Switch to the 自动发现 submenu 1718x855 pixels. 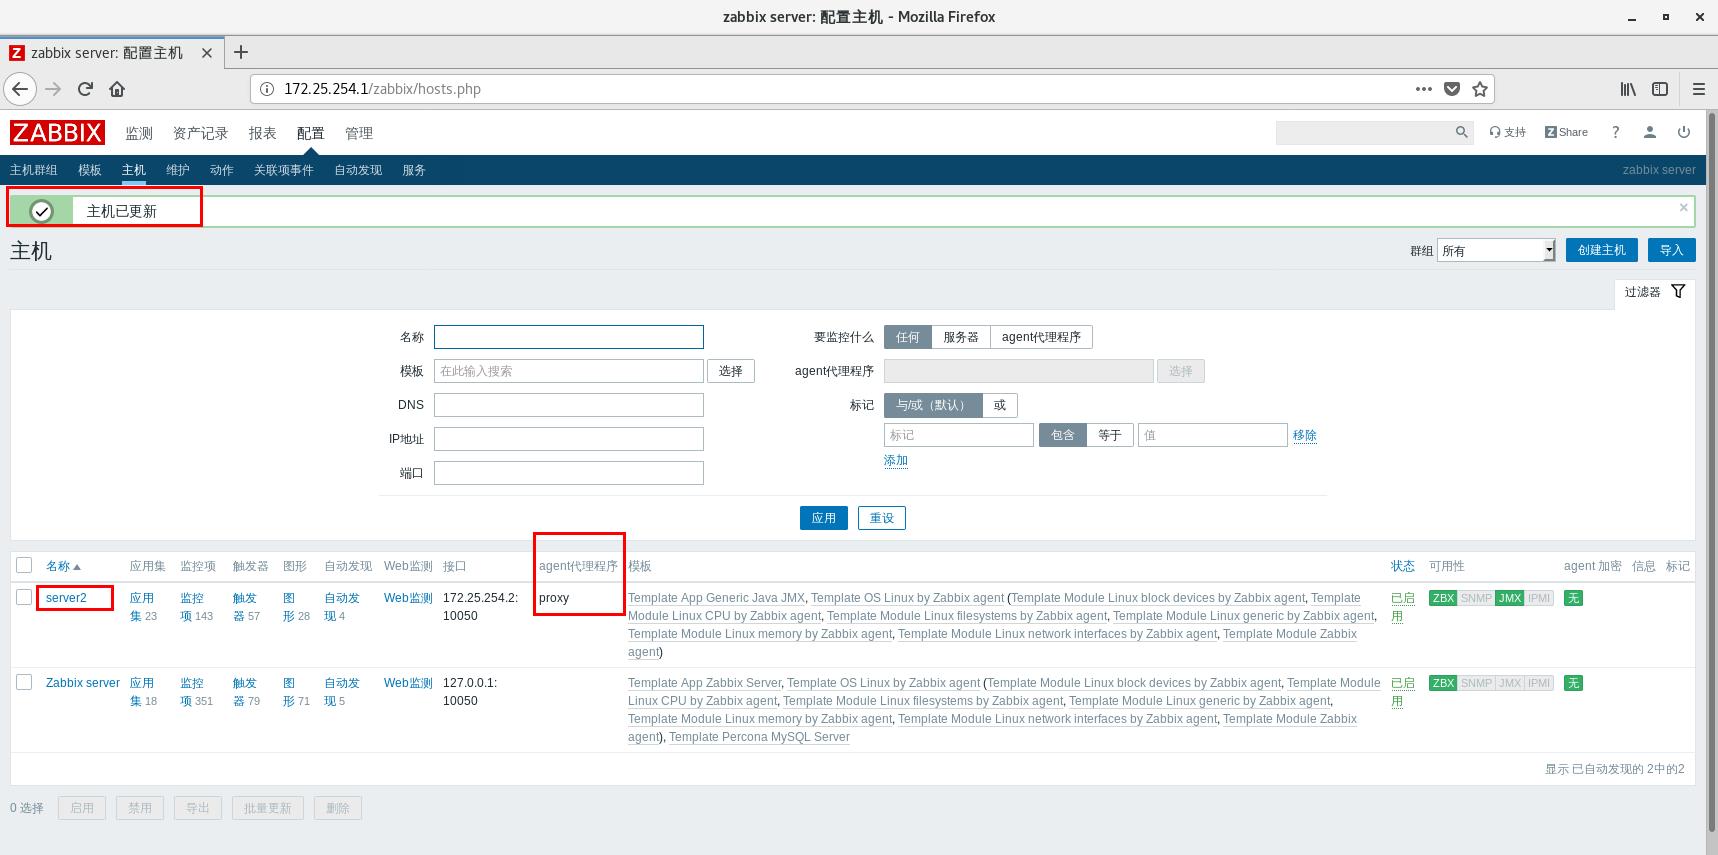pyautogui.click(x=358, y=170)
